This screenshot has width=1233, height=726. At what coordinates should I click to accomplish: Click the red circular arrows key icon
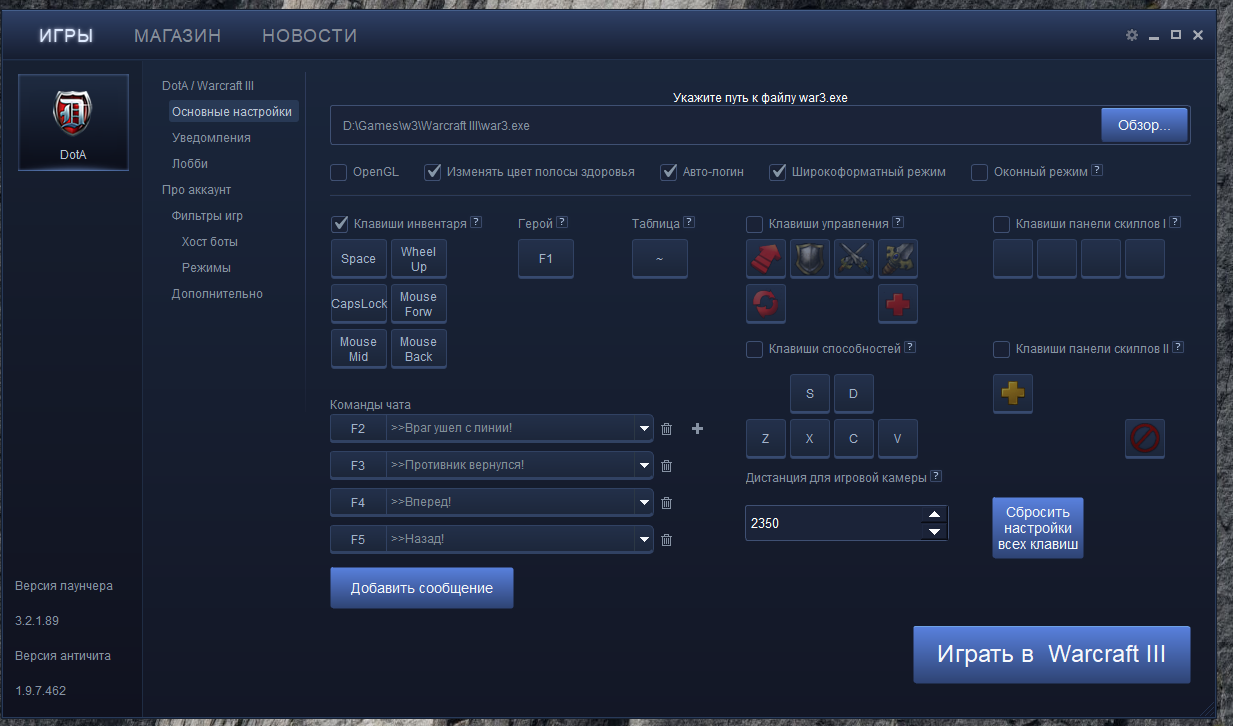(x=766, y=303)
